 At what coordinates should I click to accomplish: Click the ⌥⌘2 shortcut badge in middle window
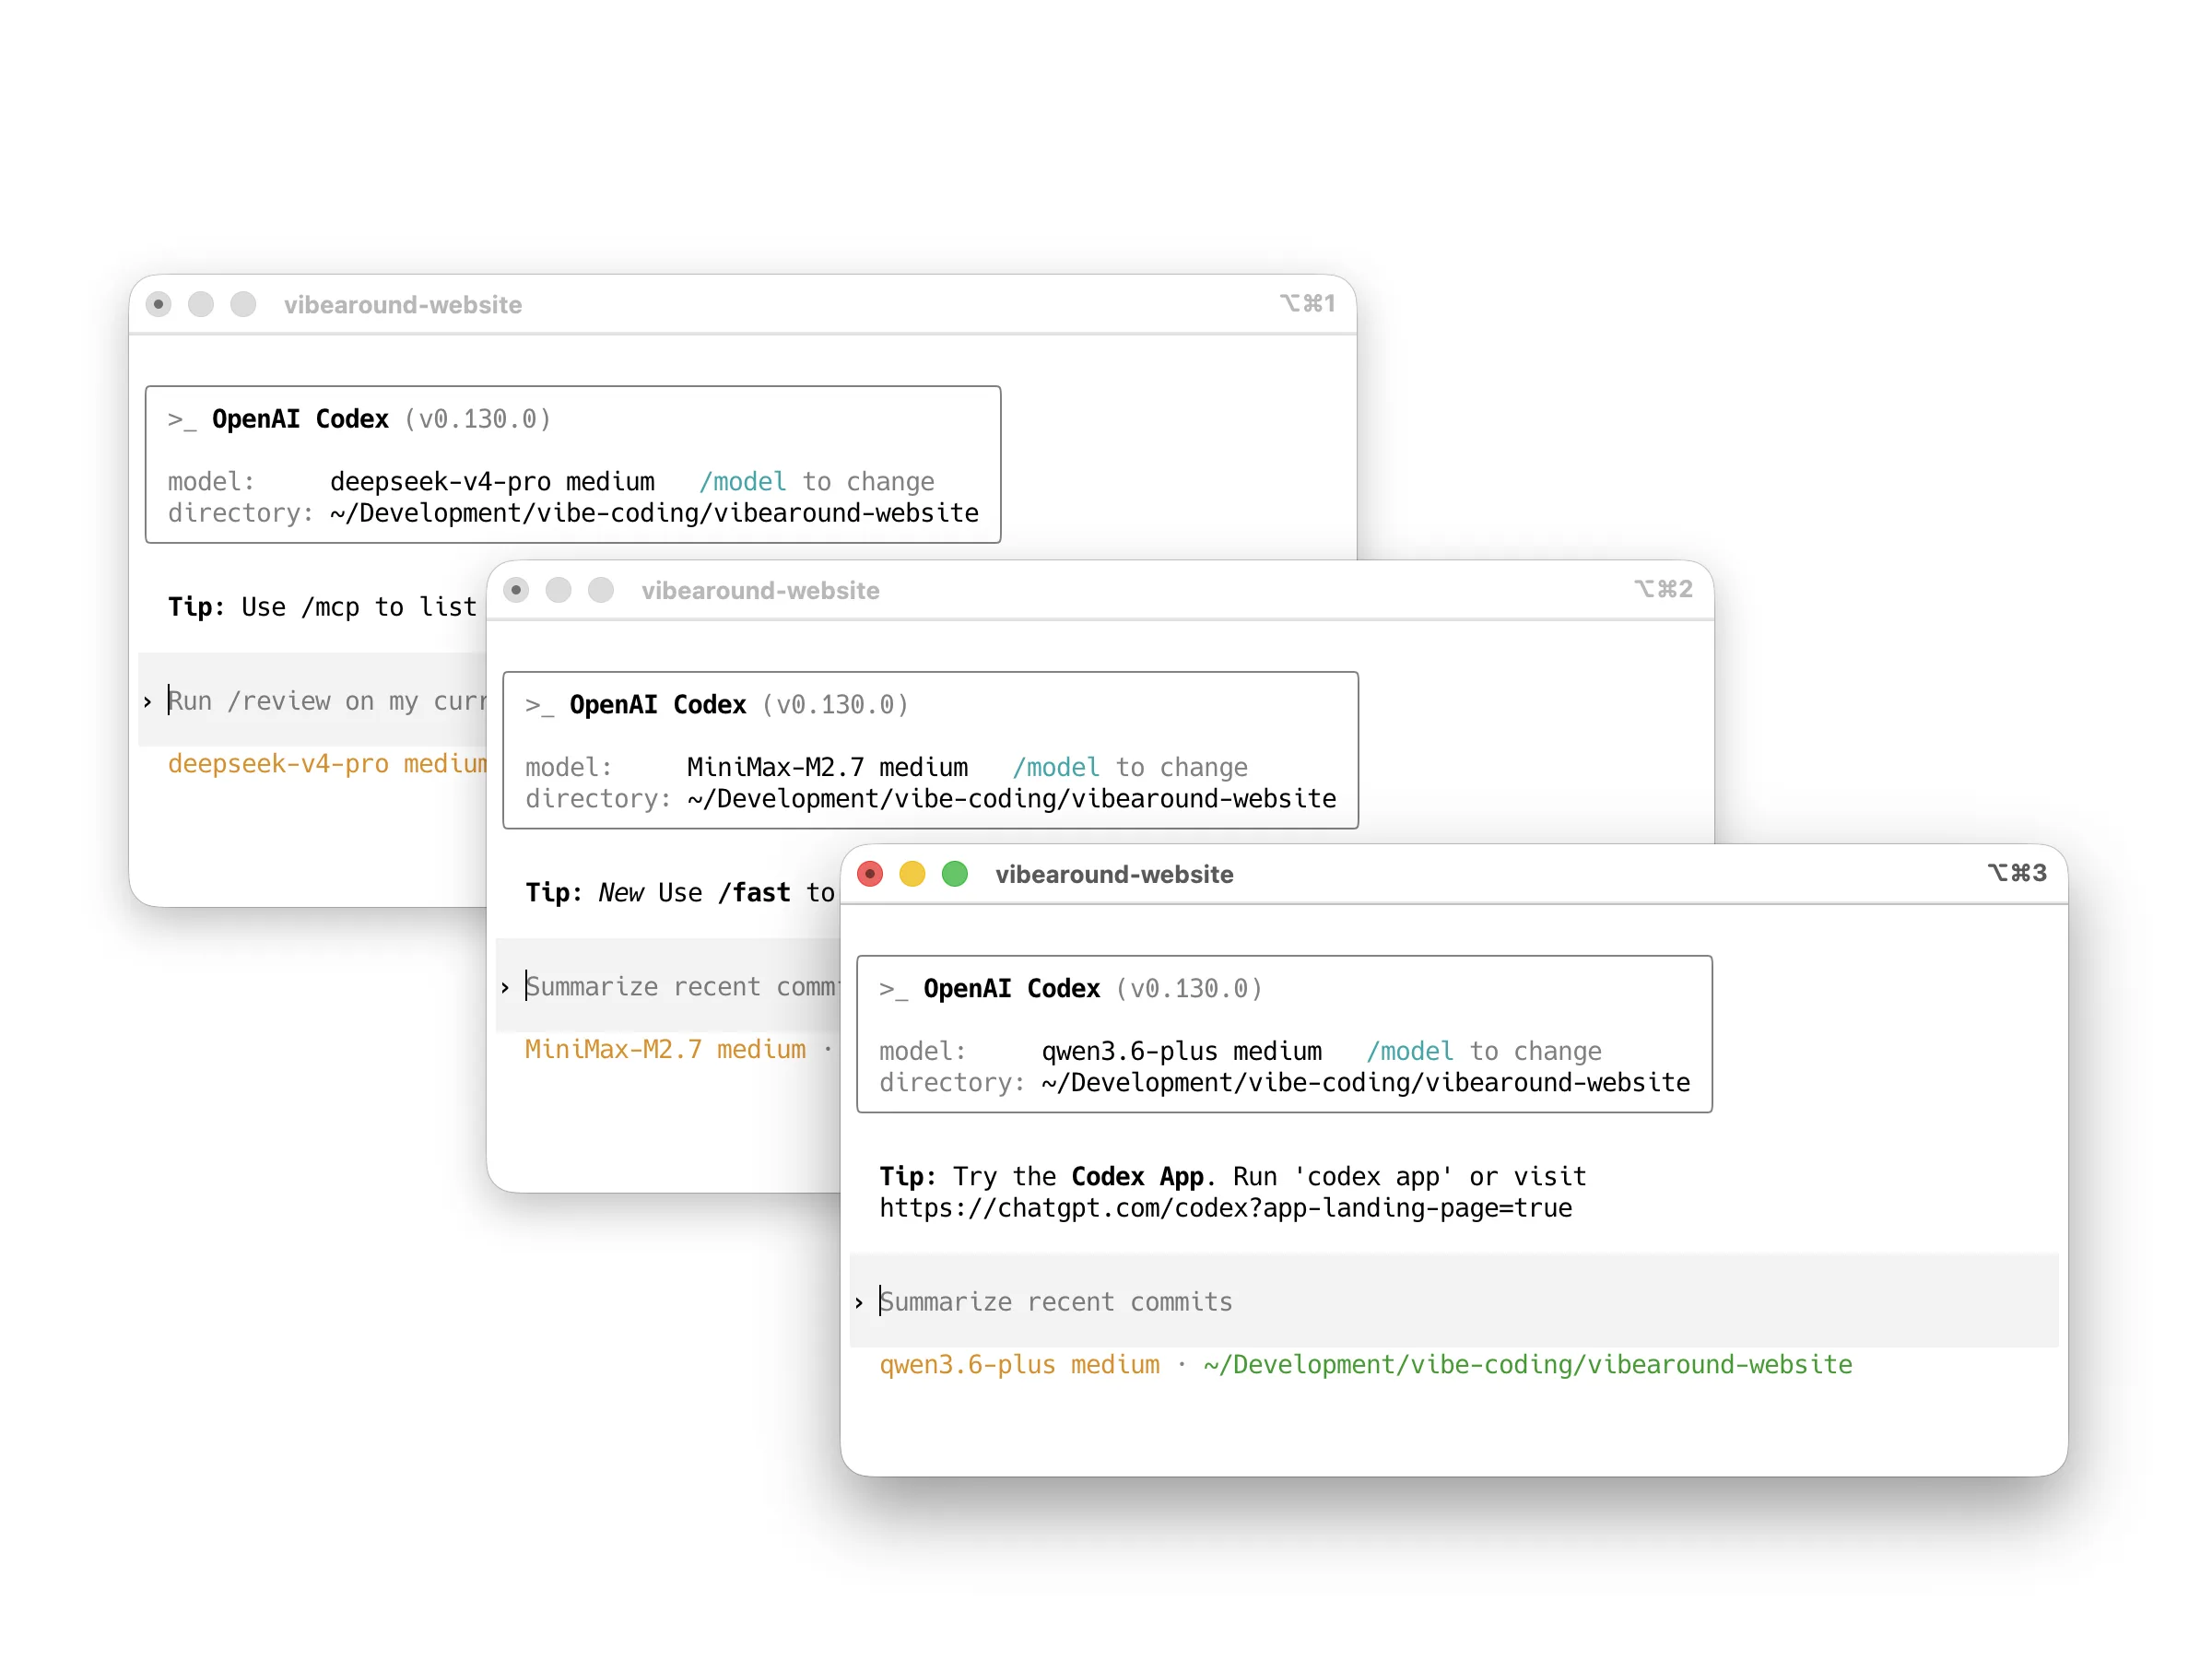coord(1663,589)
